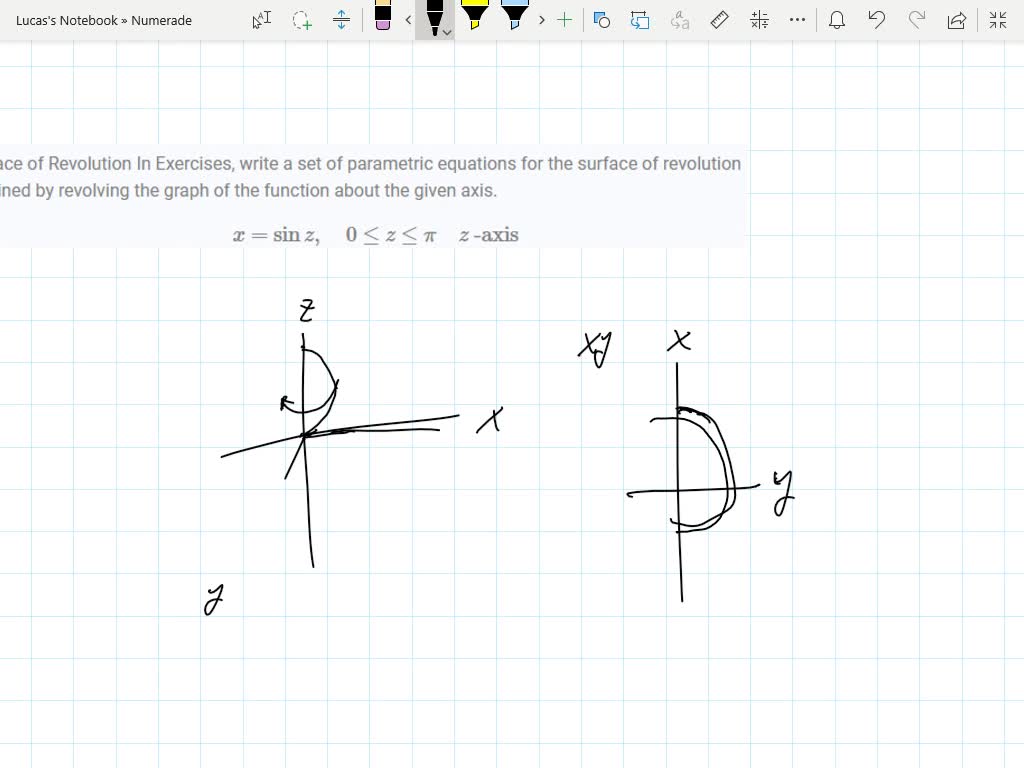The image size is (1024, 768).
Task: Select the Eraser tool
Action: pos(381,18)
